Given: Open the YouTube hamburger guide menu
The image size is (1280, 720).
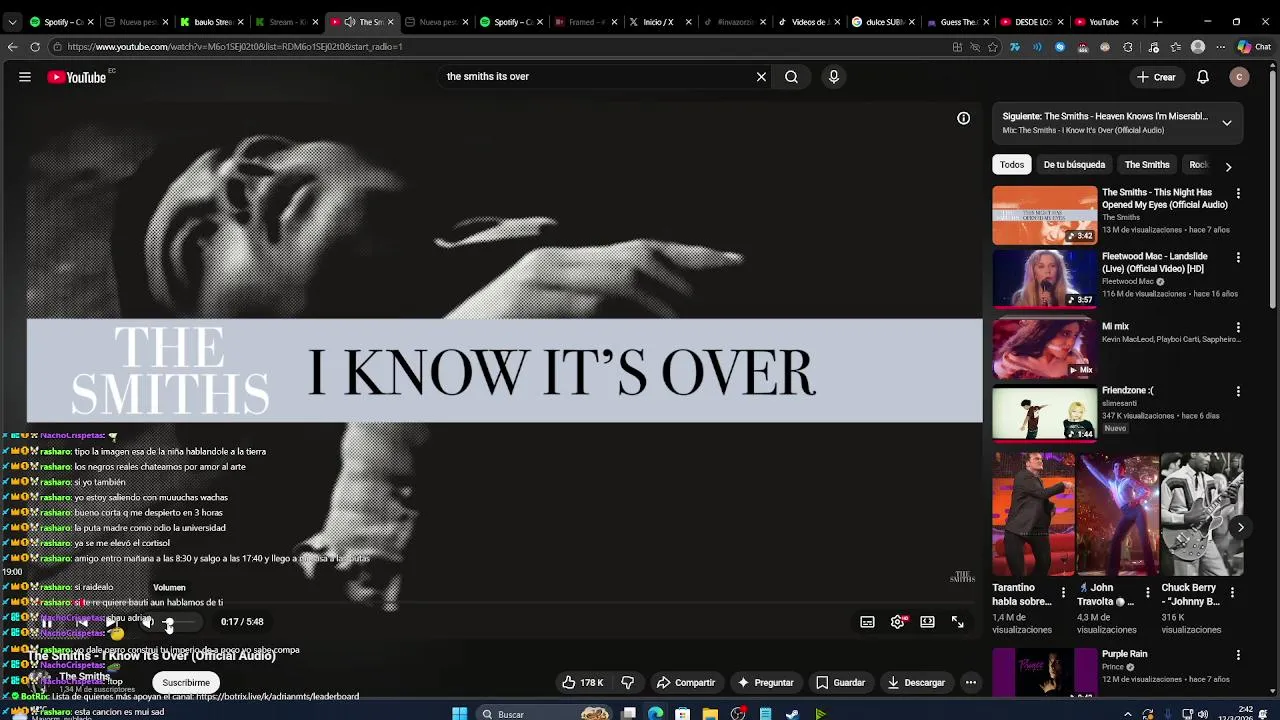Looking at the screenshot, I should coord(25,77).
